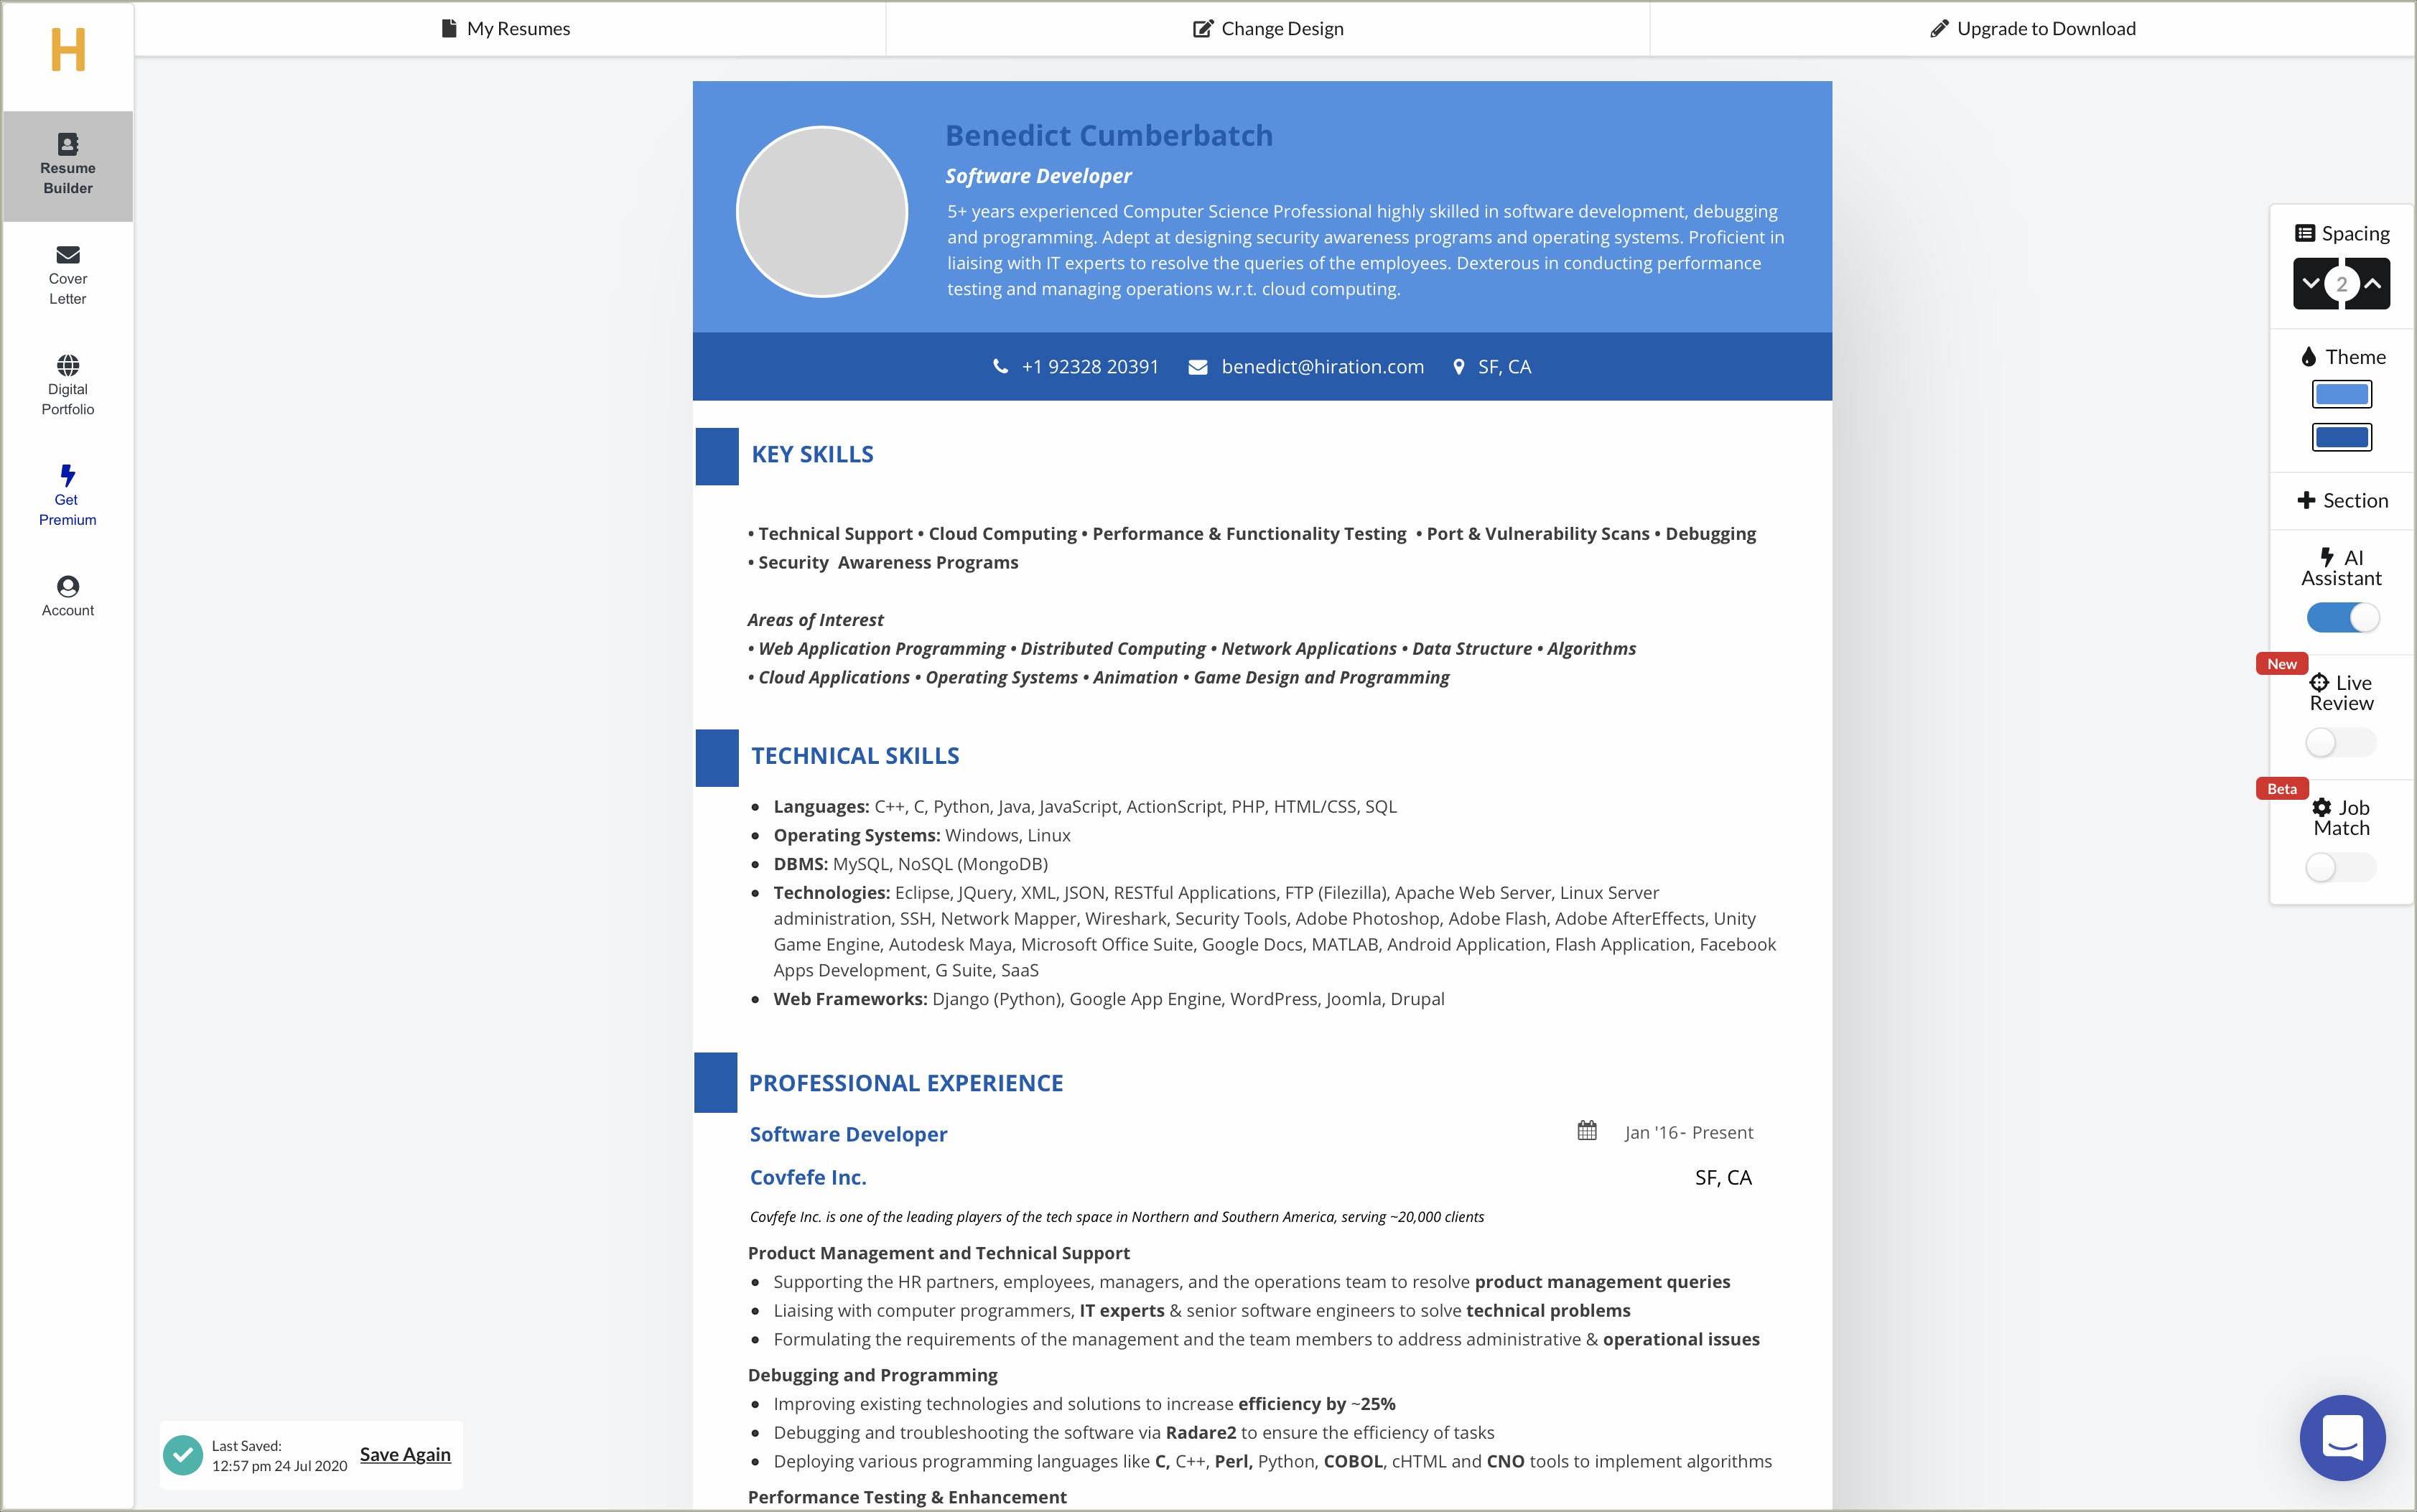Click the Save Again link
This screenshot has width=2417, height=1512.
pos(404,1453)
